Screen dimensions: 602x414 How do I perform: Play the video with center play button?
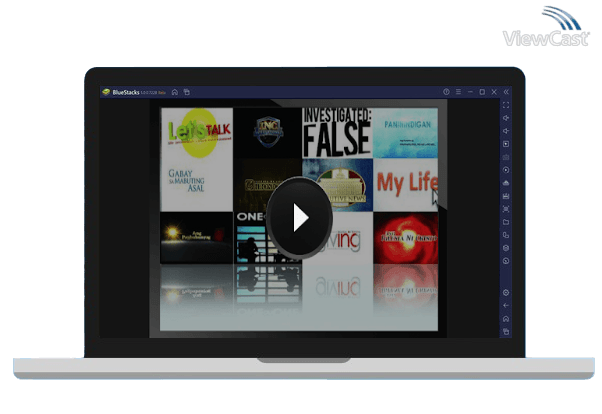(300, 218)
